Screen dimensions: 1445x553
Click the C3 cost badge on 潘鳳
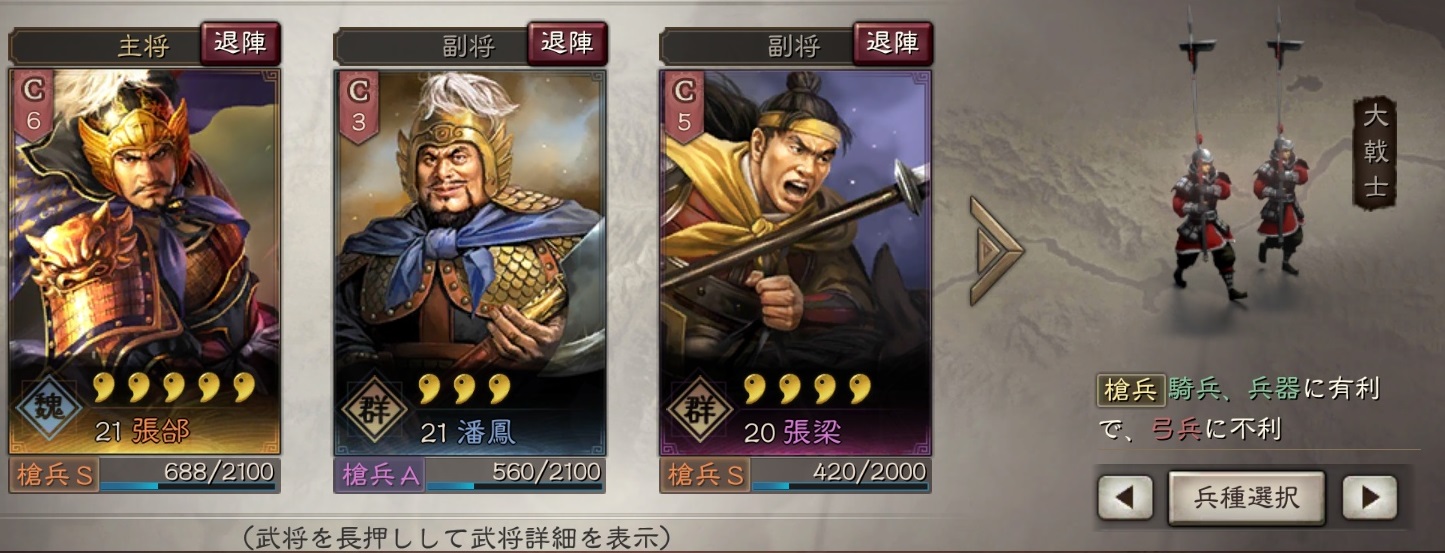coord(358,101)
